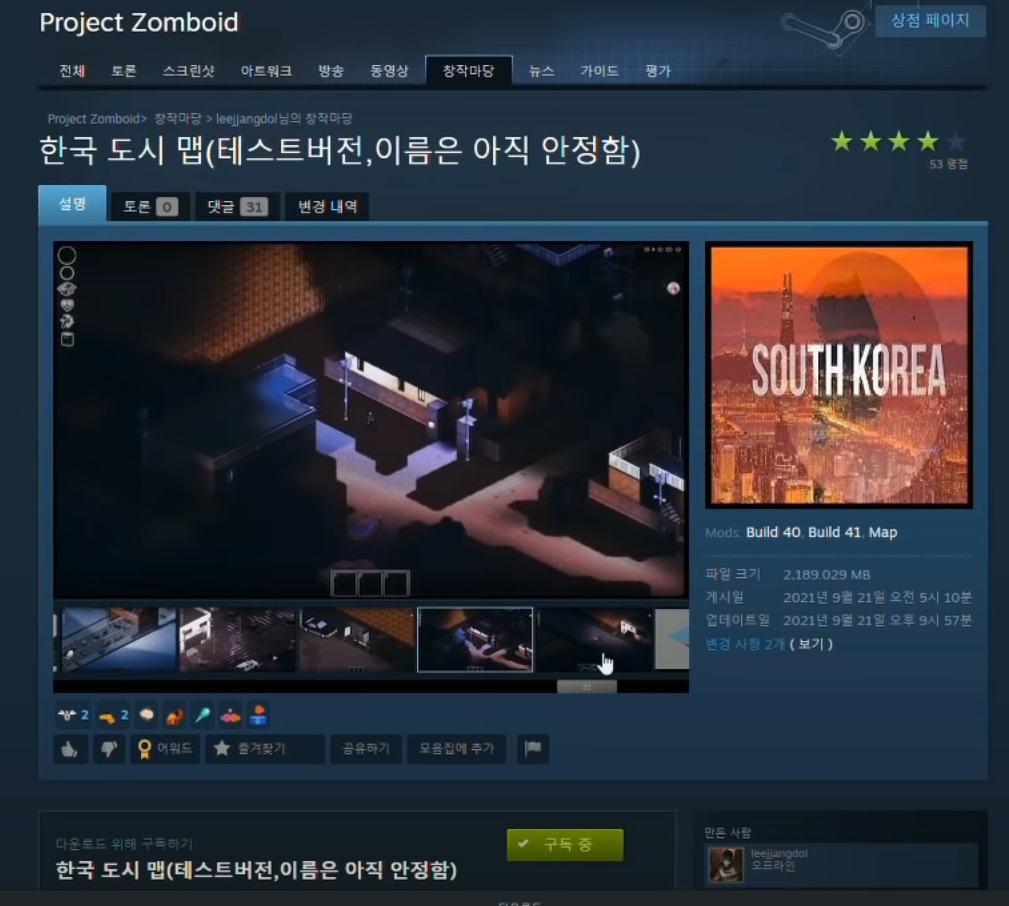The image size is (1009, 906).
Task: Click the '53 평점' ratings count text
Action: (x=948, y=164)
